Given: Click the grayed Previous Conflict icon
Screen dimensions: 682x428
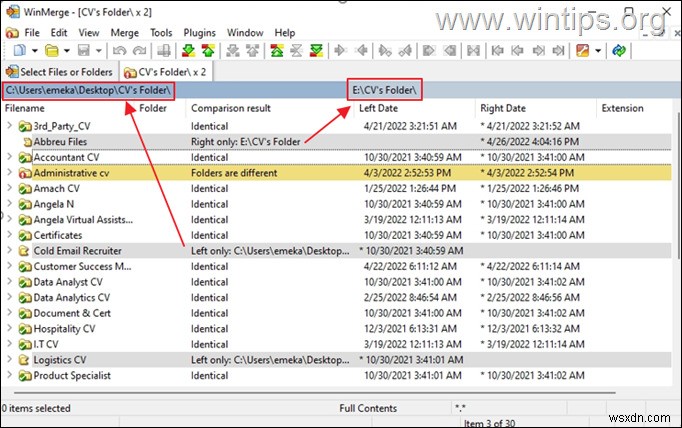Looking at the screenshot, I should [x=253, y=51].
